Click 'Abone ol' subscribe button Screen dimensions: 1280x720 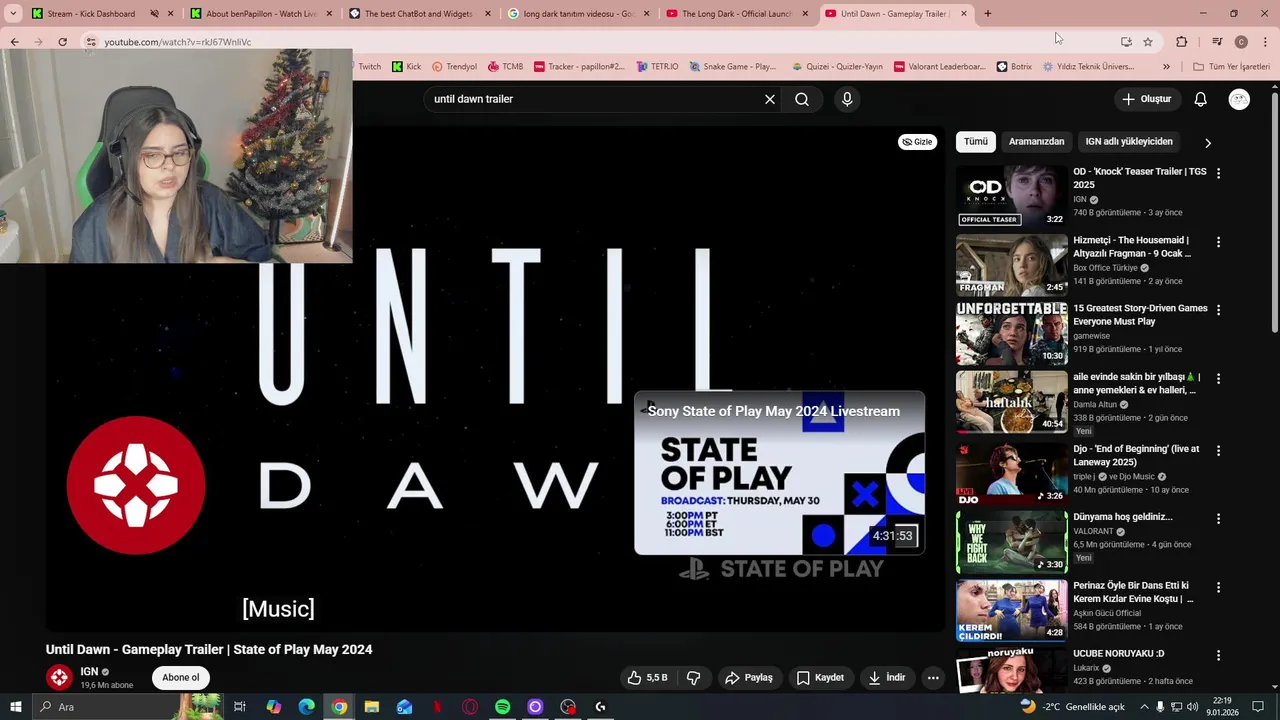181,677
